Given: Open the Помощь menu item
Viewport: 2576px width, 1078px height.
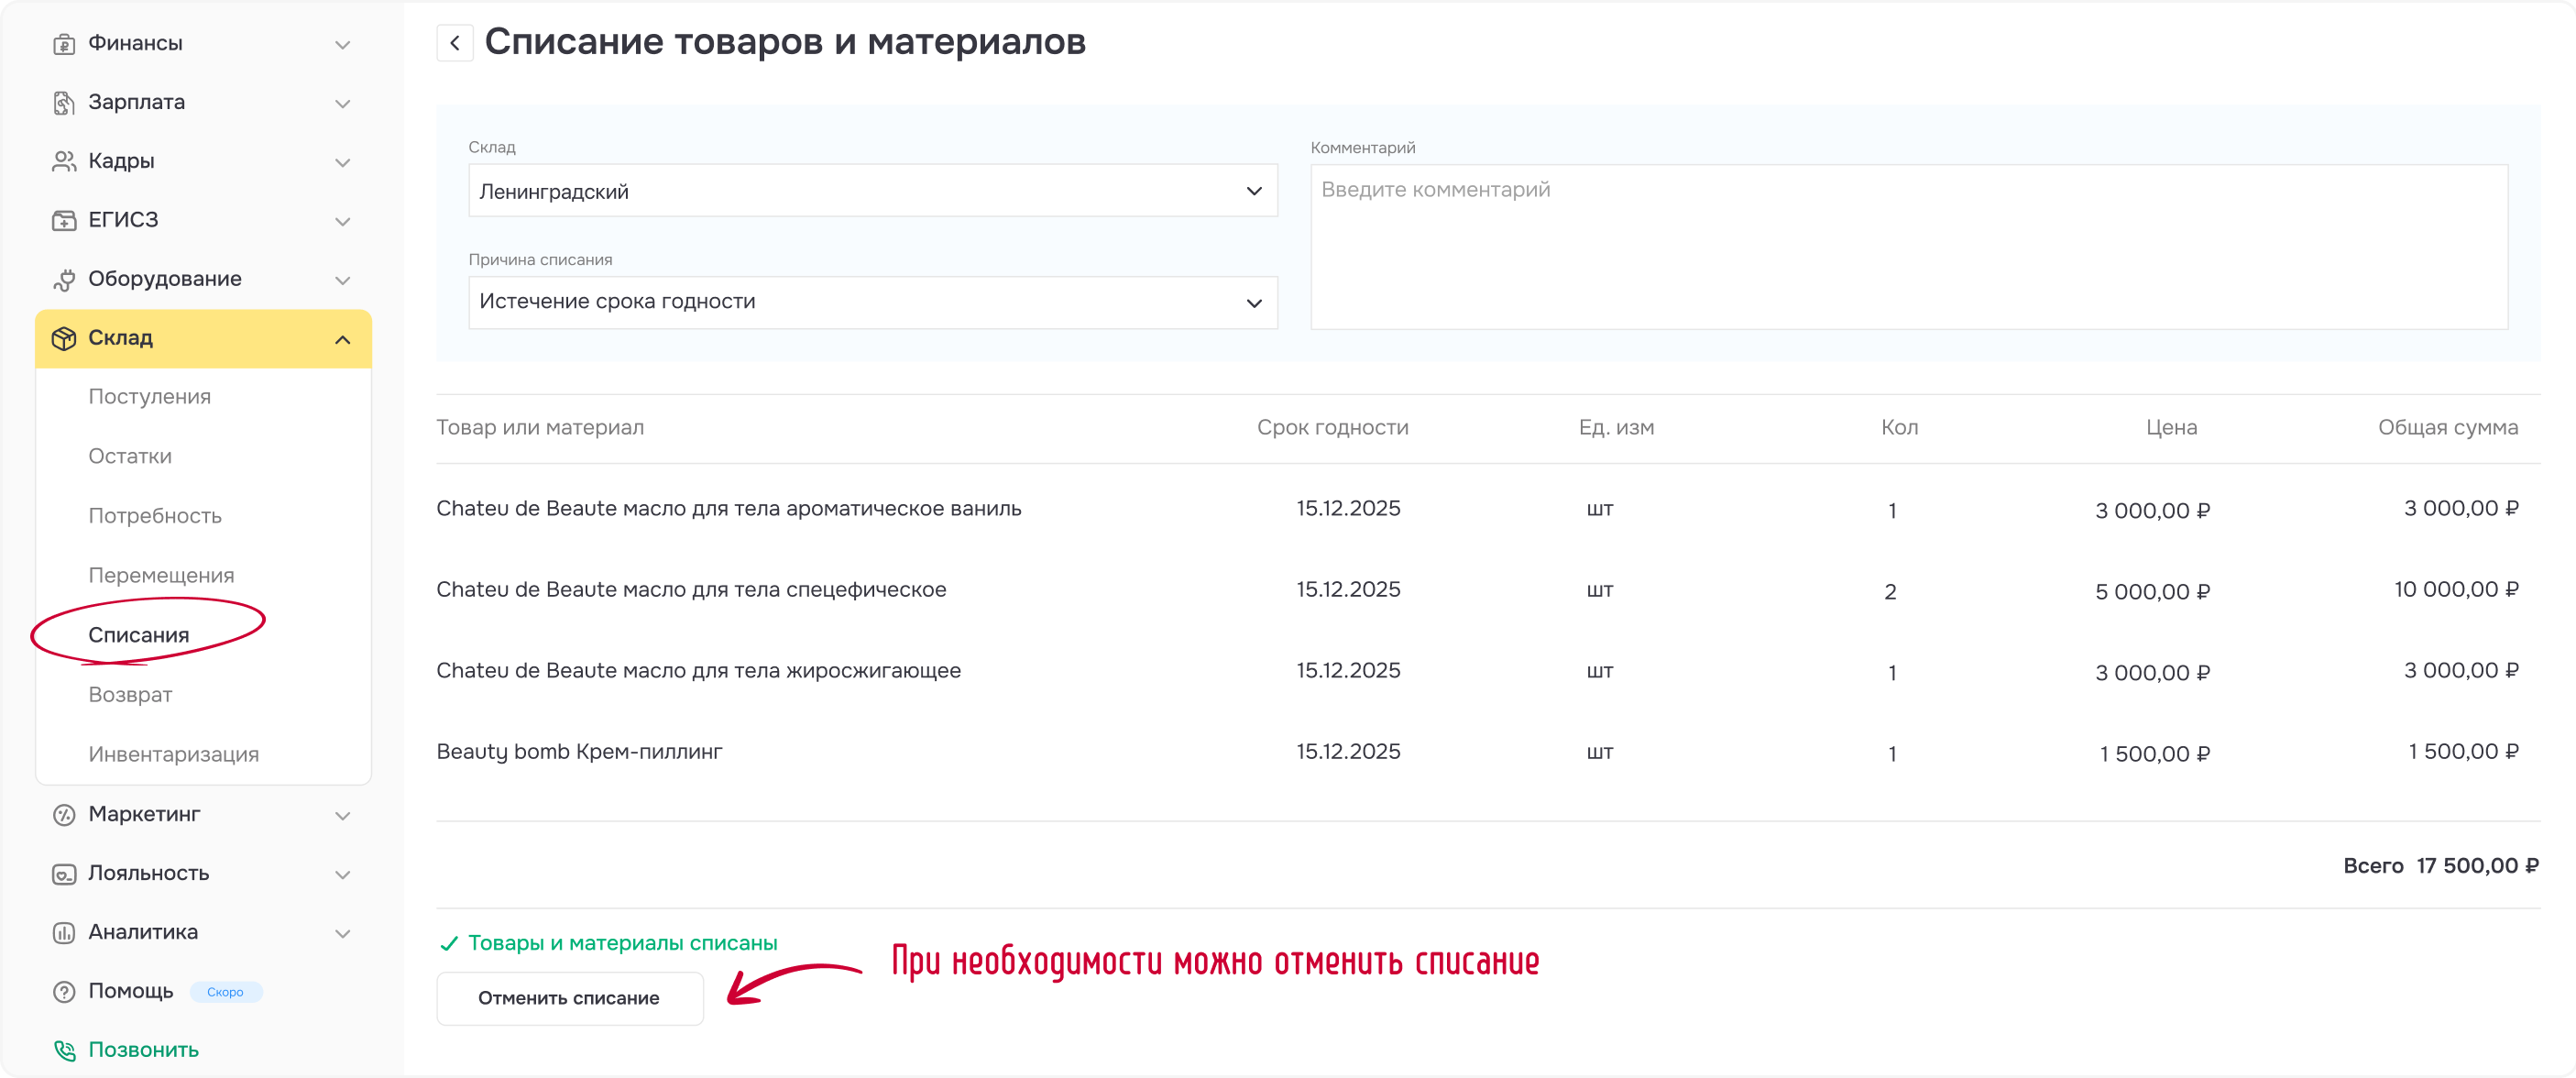Looking at the screenshot, I should pyautogui.click(x=131, y=991).
